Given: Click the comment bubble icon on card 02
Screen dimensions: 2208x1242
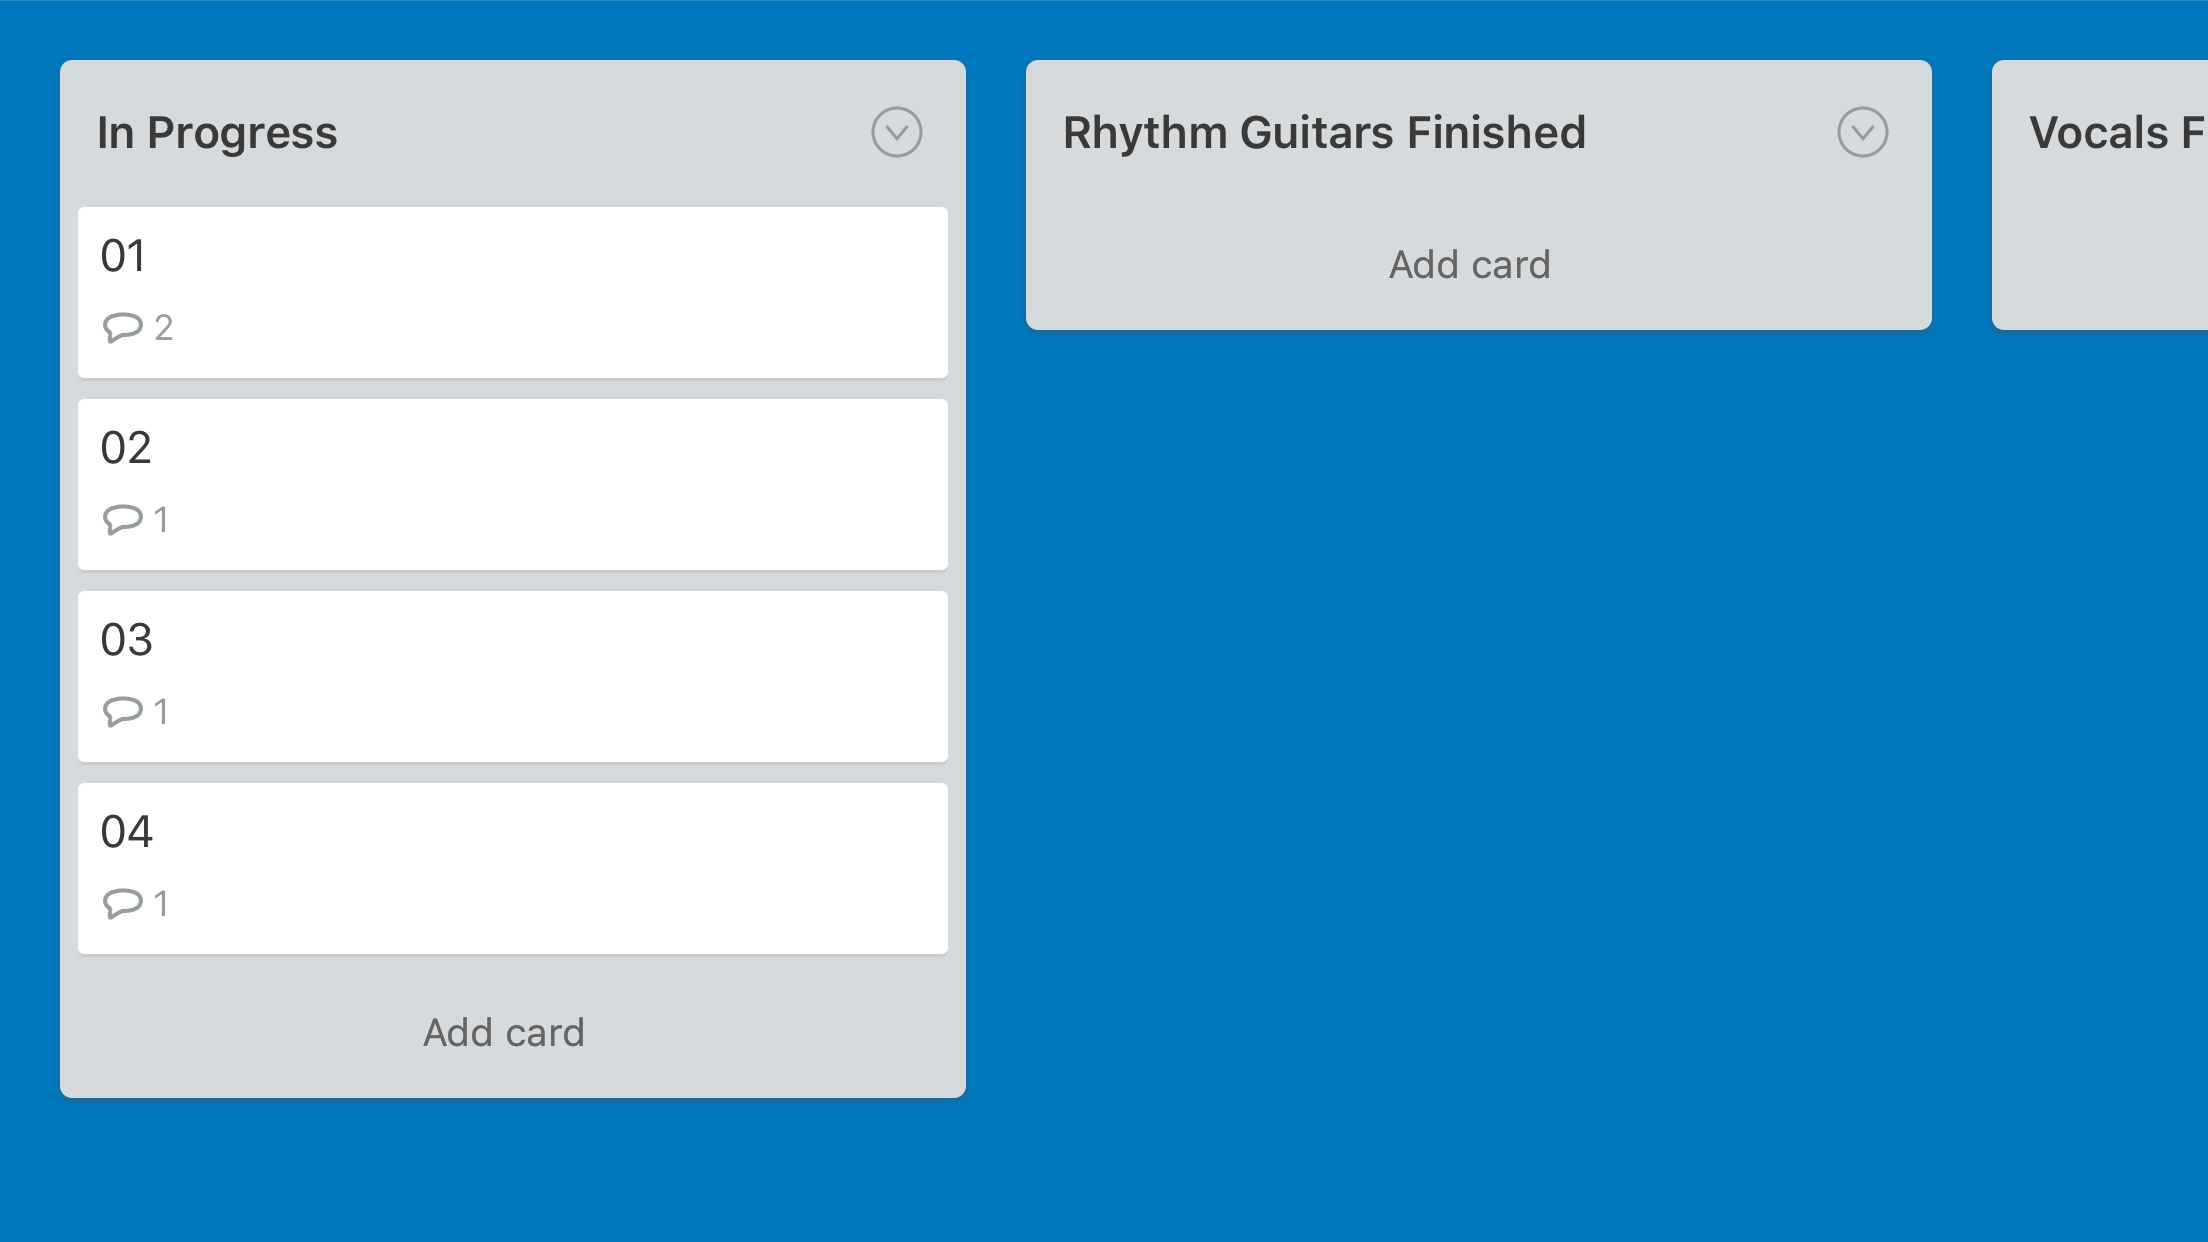Looking at the screenshot, I should 123,519.
